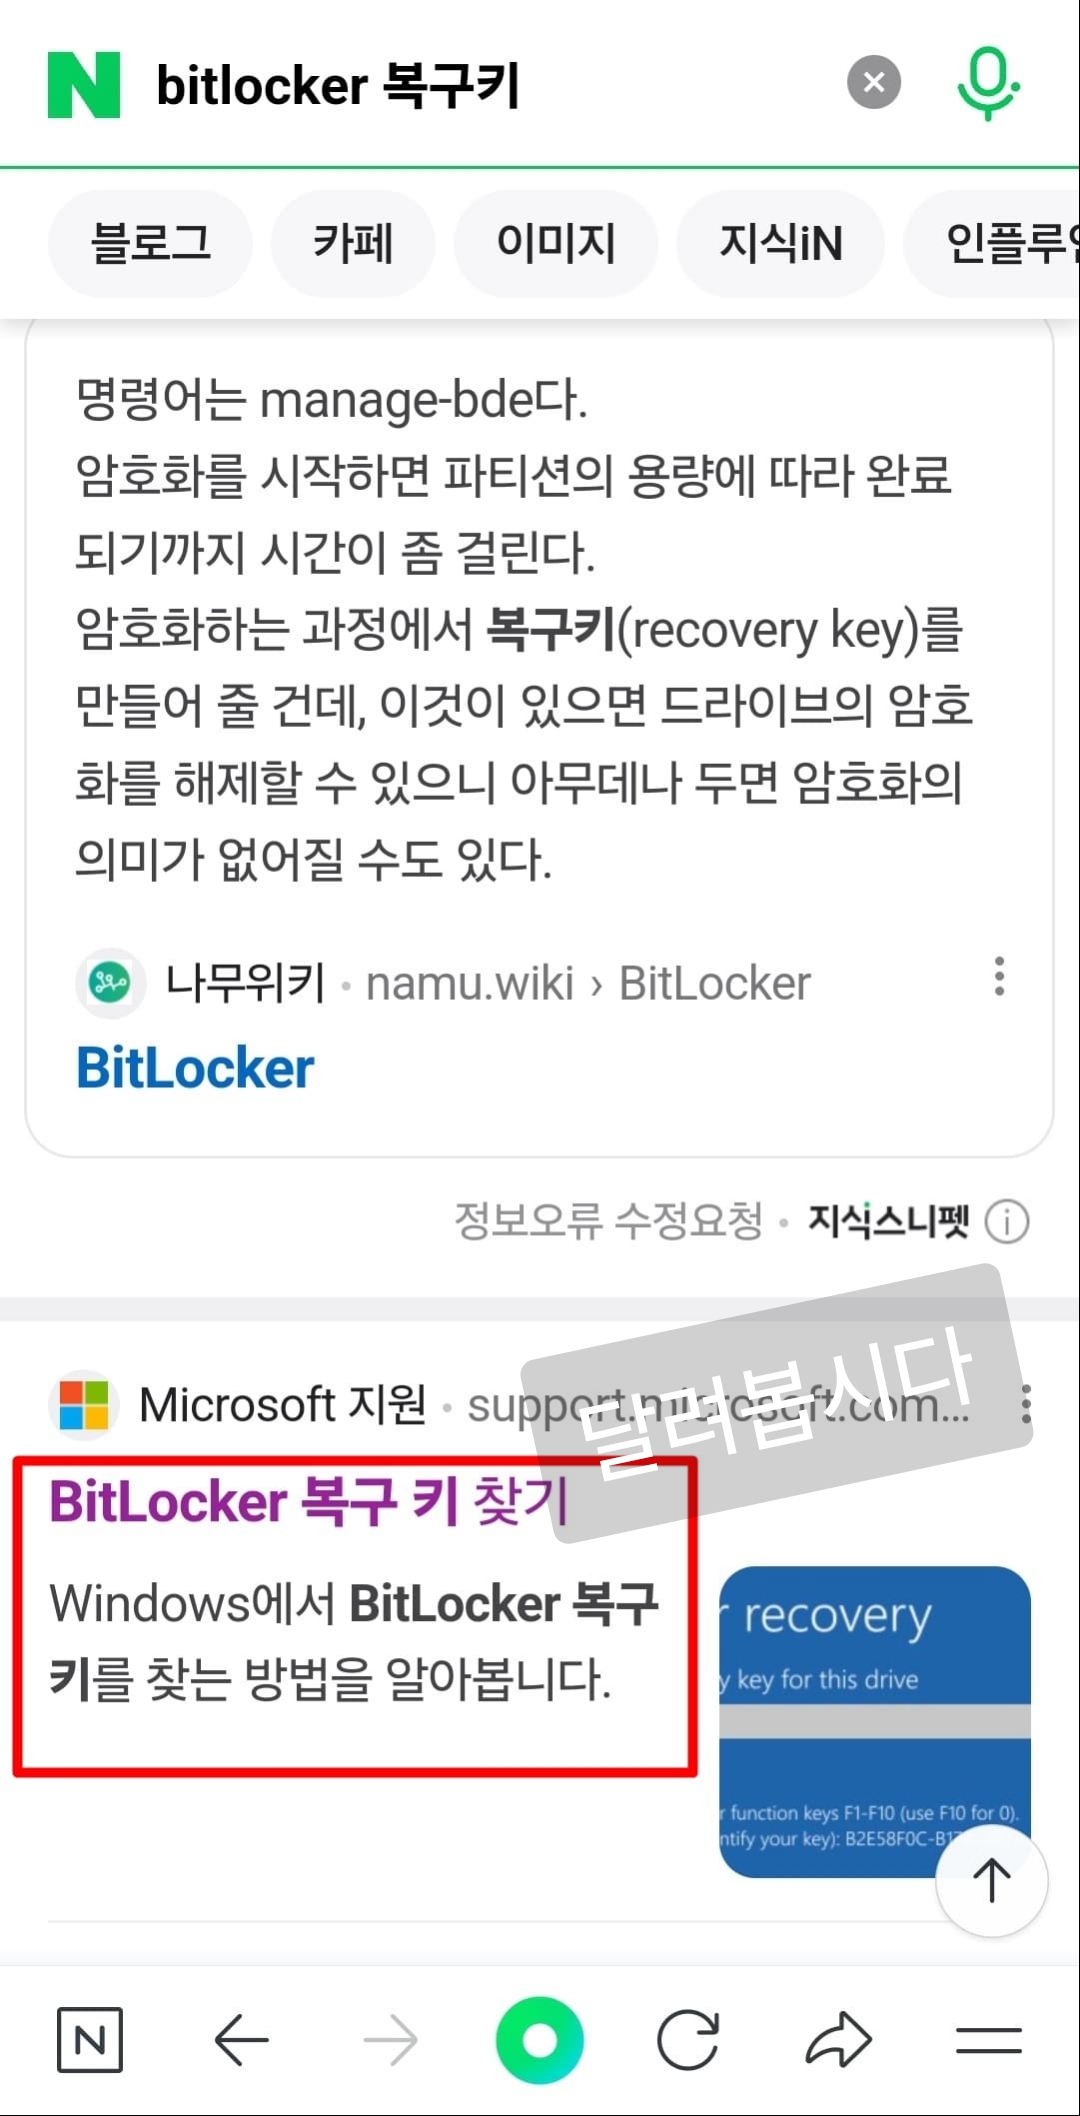
Task: Open the 지식iN tab
Action: pyautogui.click(x=781, y=243)
